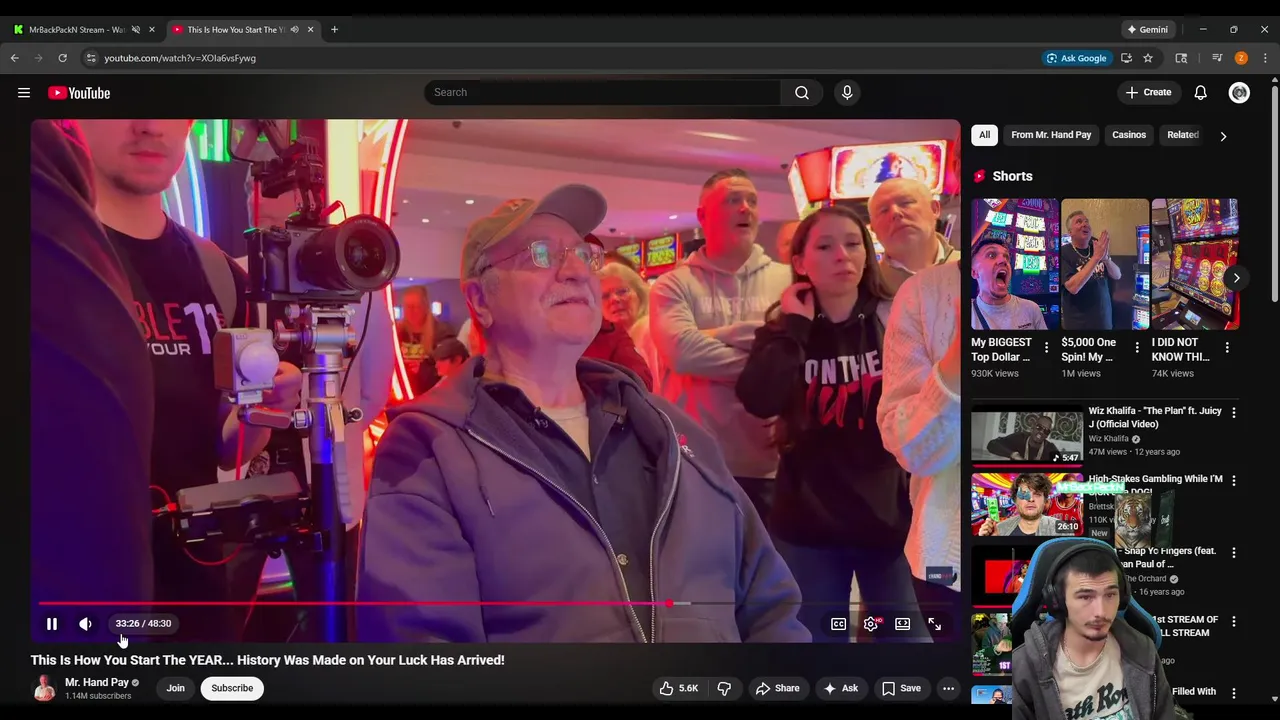
Task: Open more actions ellipsis below the video
Action: pyautogui.click(x=948, y=688)
